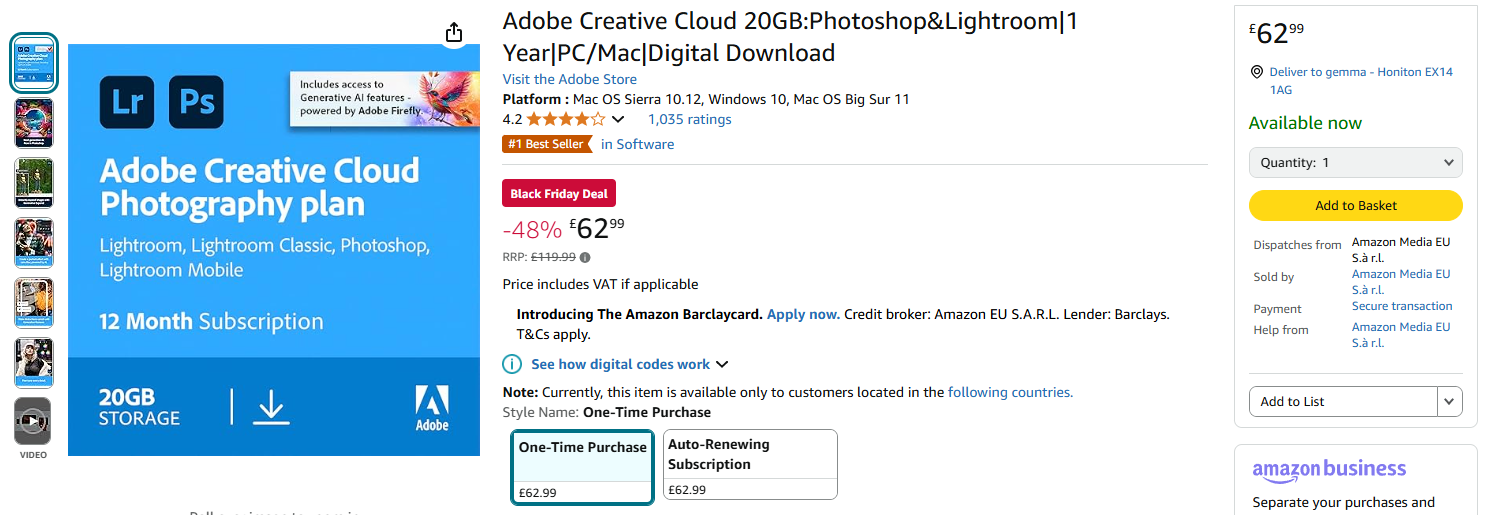This screenshot has width=1494, height=515.
Task: Expand See how digital codes work
Action: coord(629,364)
